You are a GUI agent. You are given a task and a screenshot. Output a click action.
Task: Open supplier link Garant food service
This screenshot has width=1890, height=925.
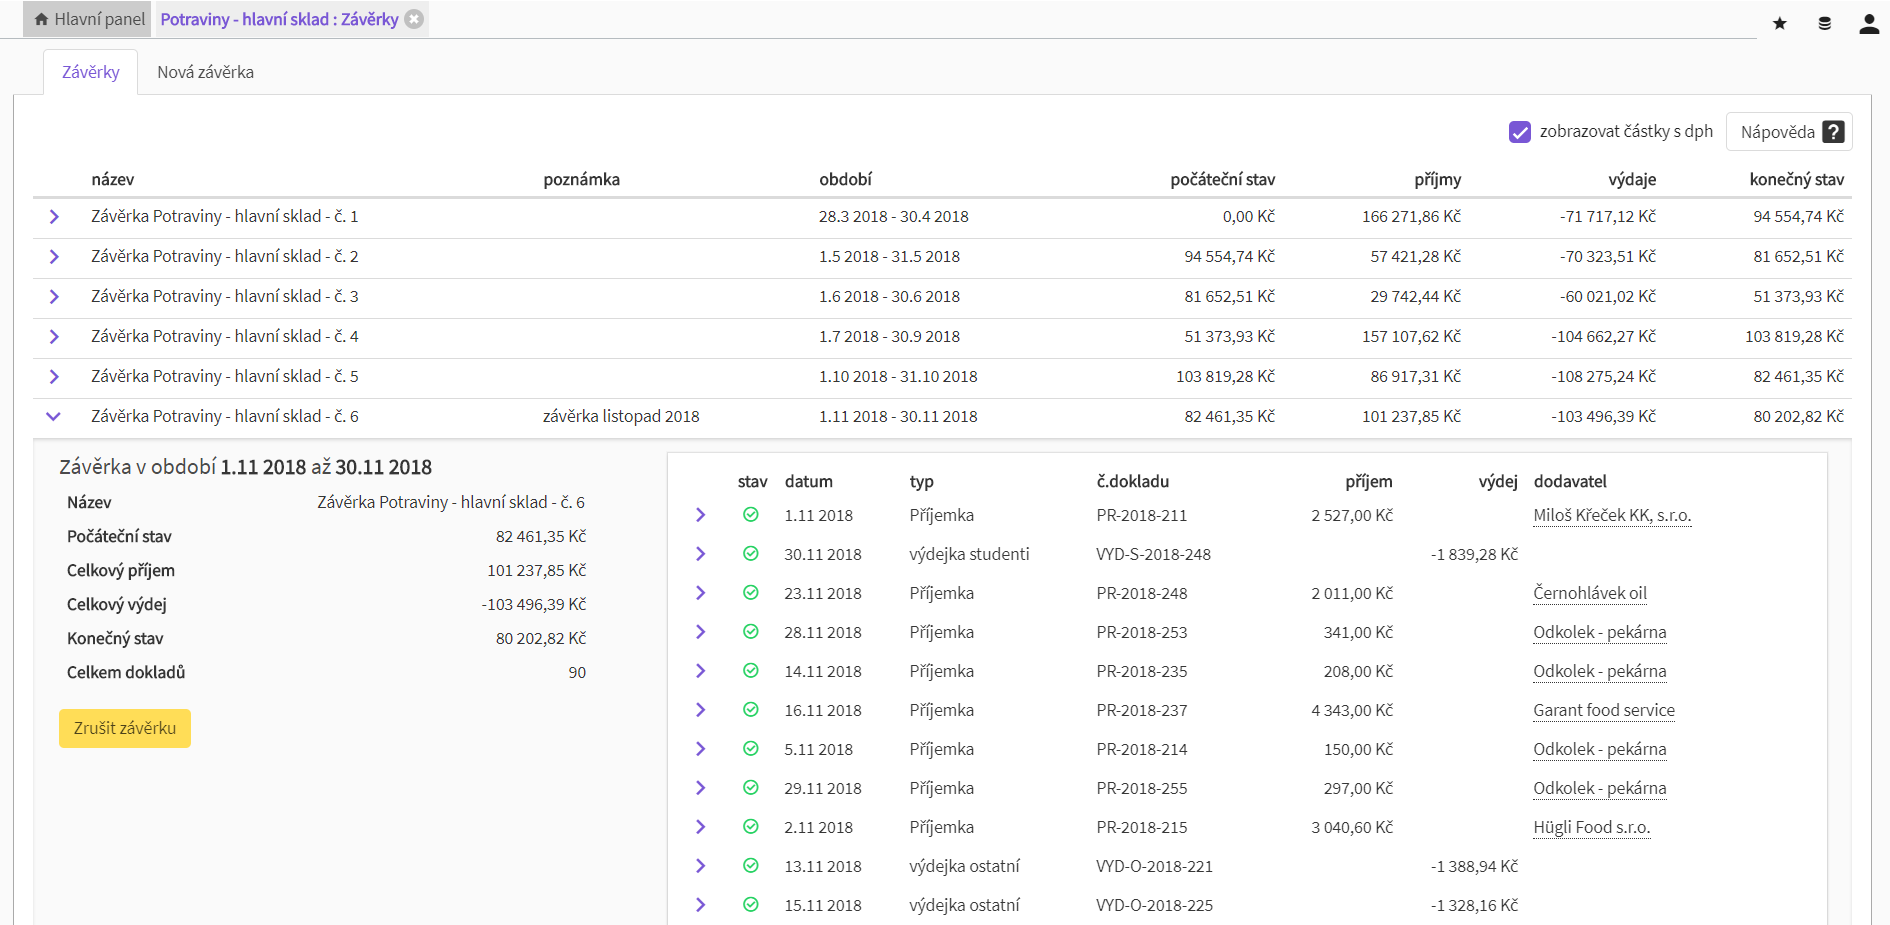tap(1603, 710)
